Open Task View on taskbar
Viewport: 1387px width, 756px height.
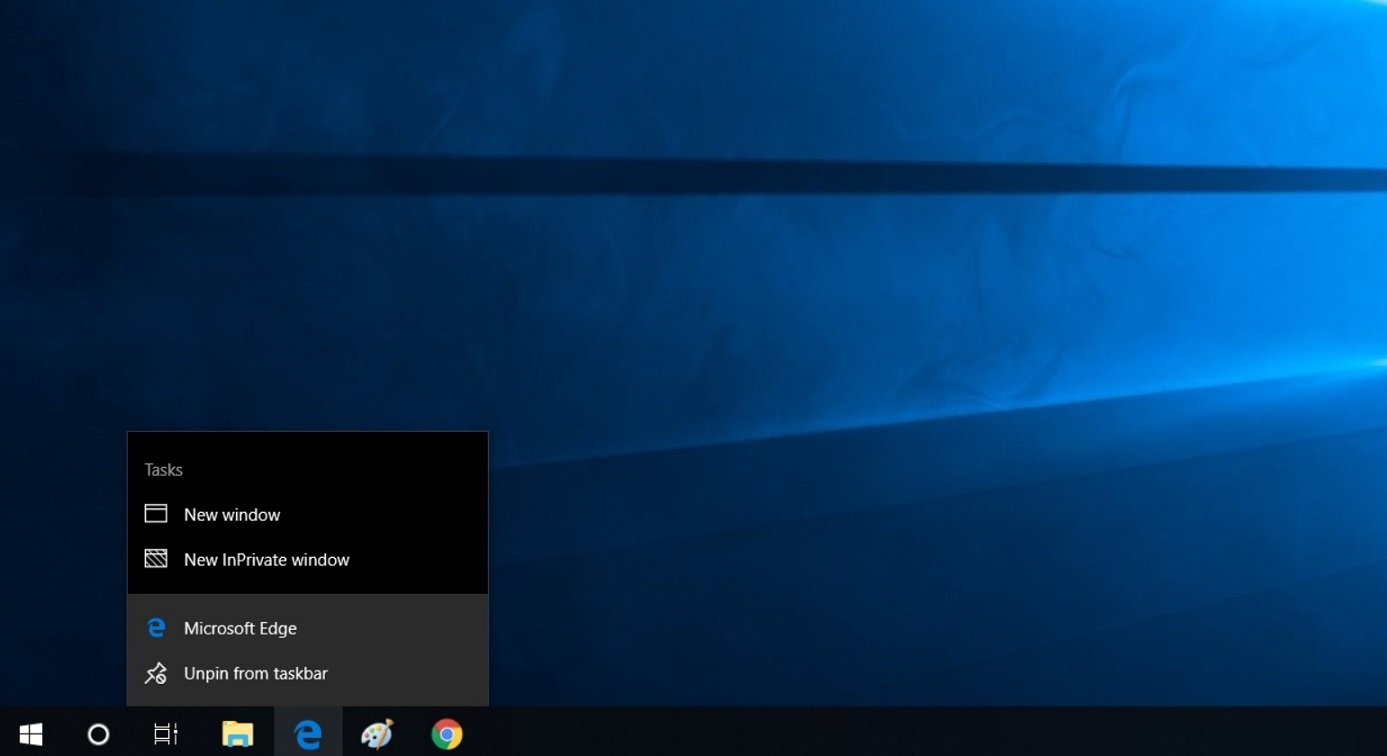(x=166, y=734)
